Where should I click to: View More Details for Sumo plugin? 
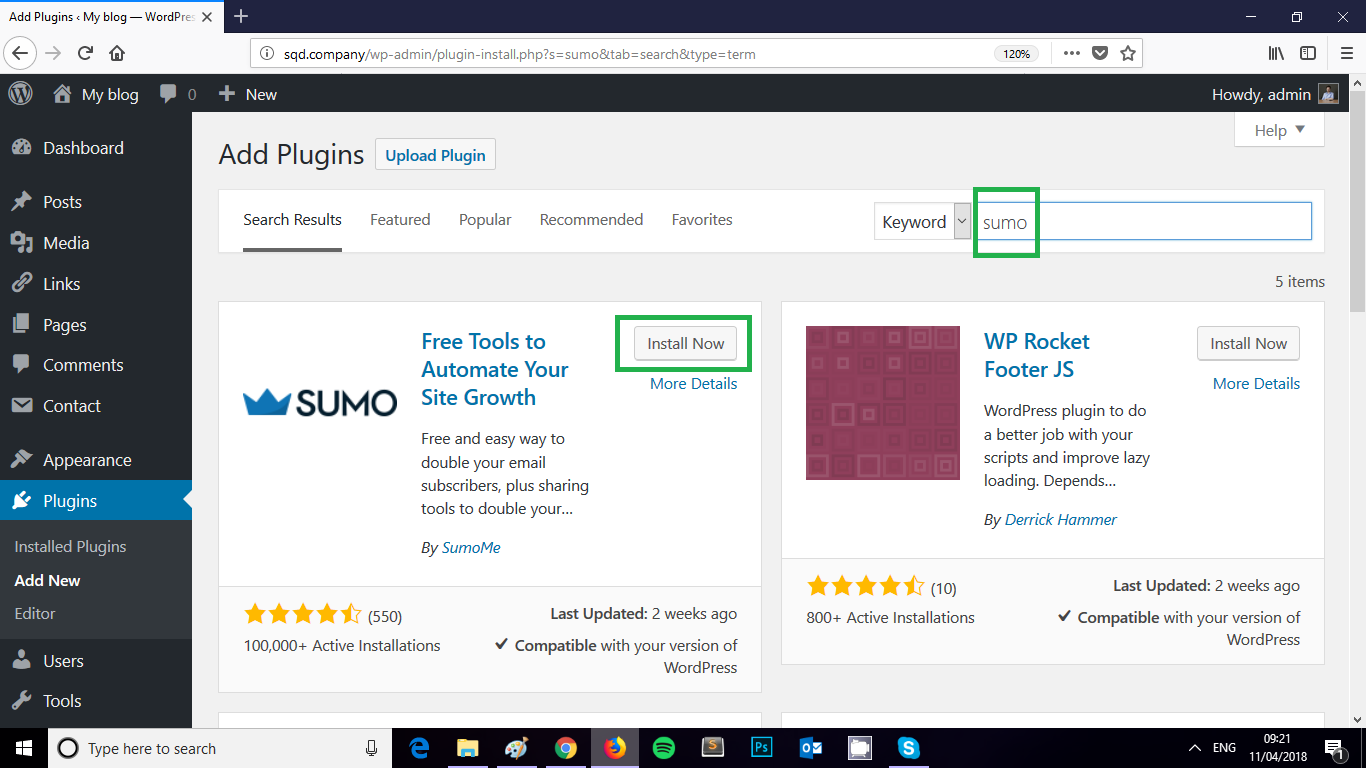coord(693,384)
